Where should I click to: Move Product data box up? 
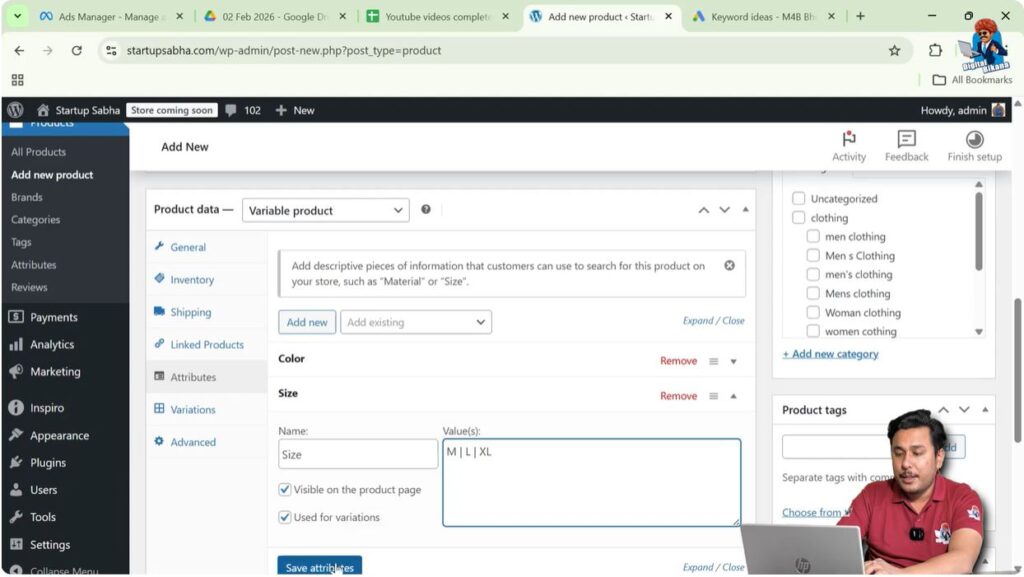point(703,210)
